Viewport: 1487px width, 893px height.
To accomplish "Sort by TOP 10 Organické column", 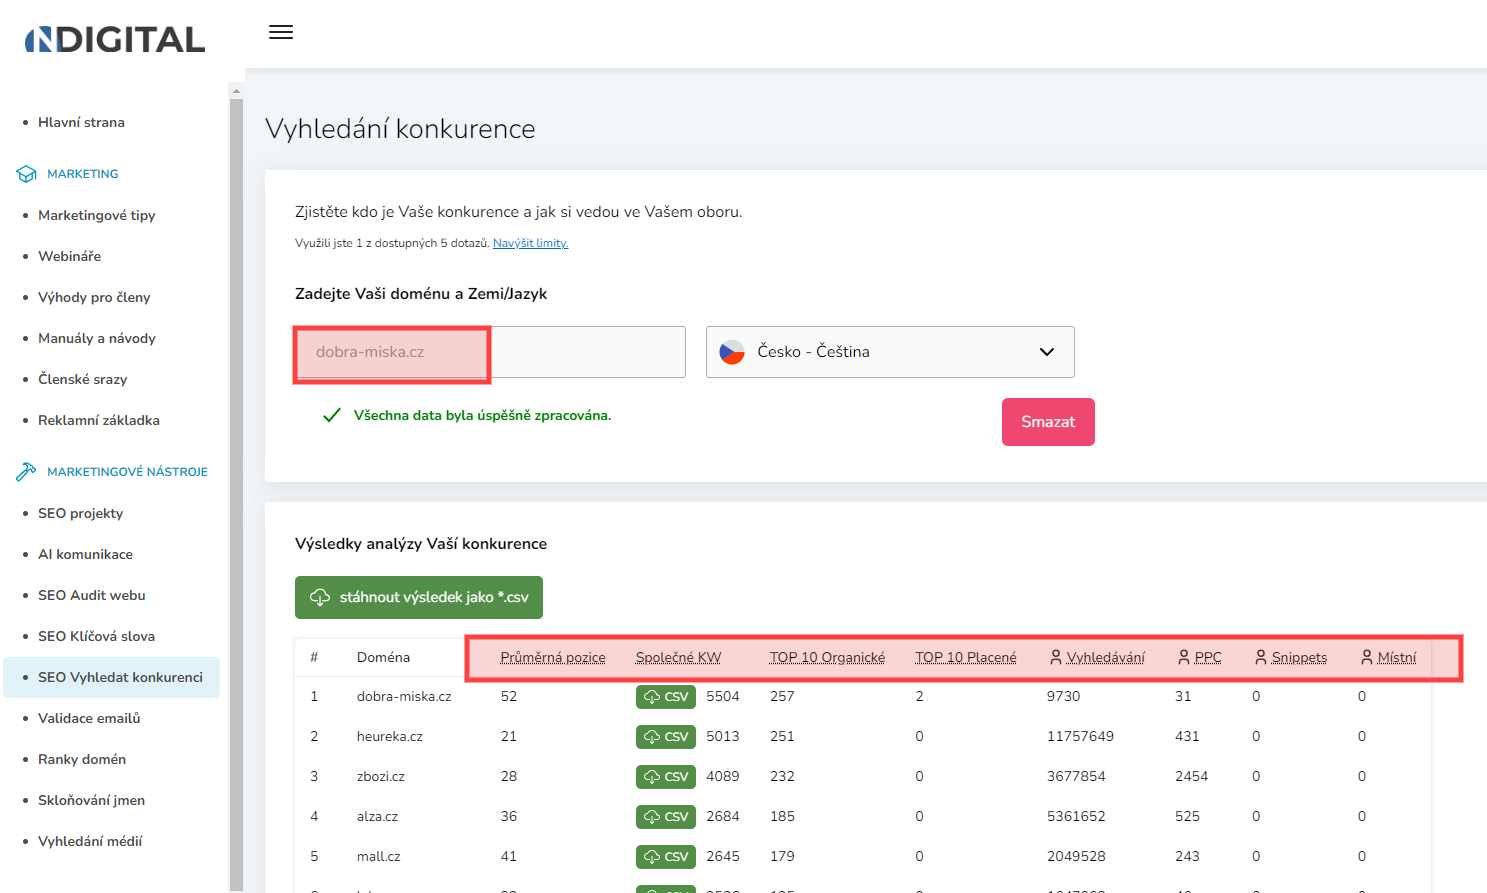I will [x=827, y=657].
